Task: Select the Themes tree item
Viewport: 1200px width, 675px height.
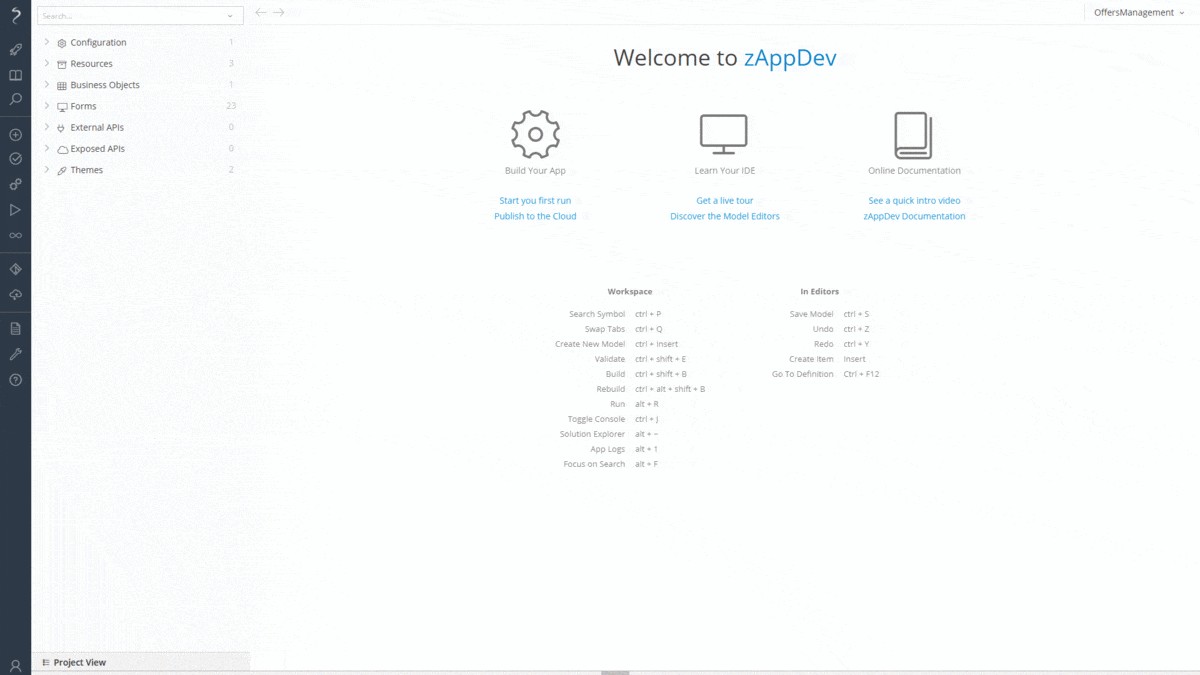Action: (86, 170)
